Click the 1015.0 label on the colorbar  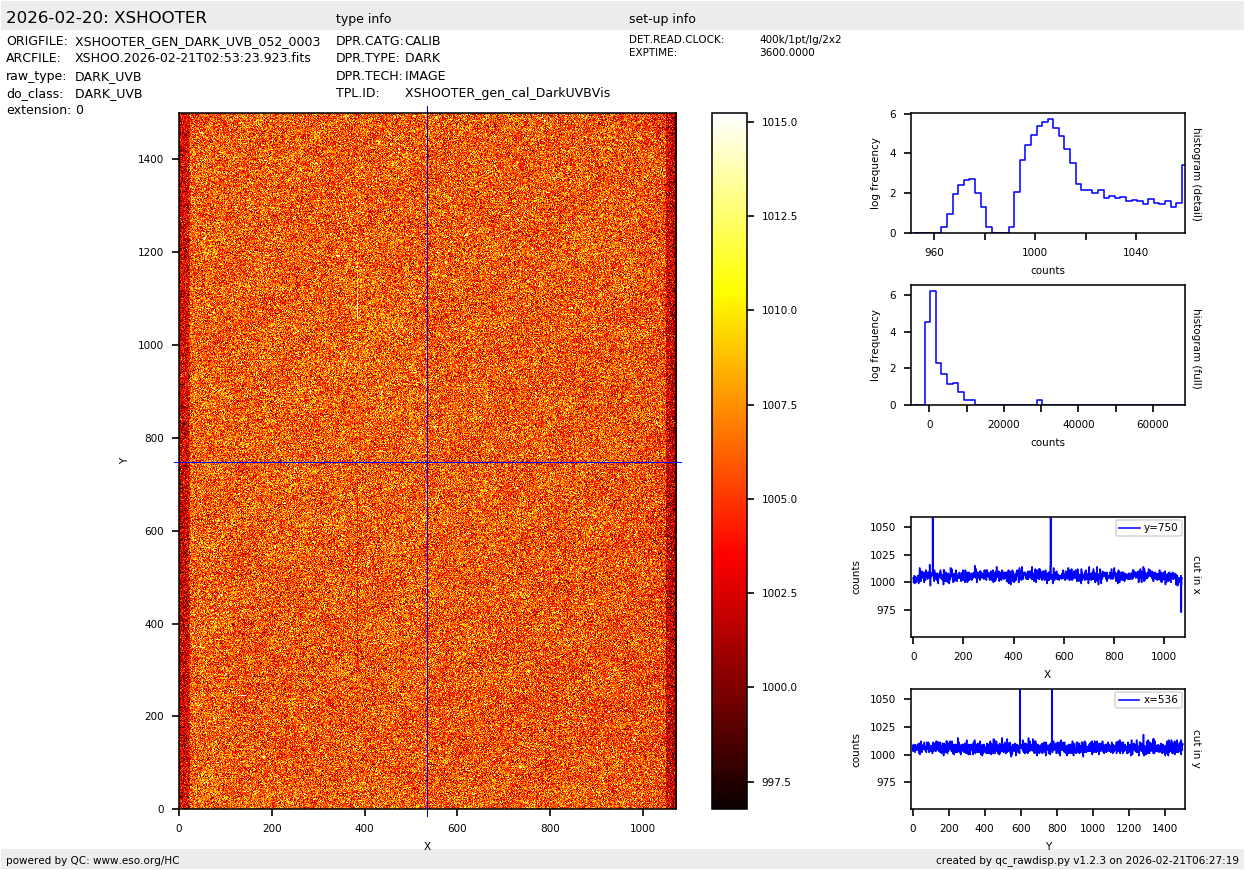click(779, 122)
